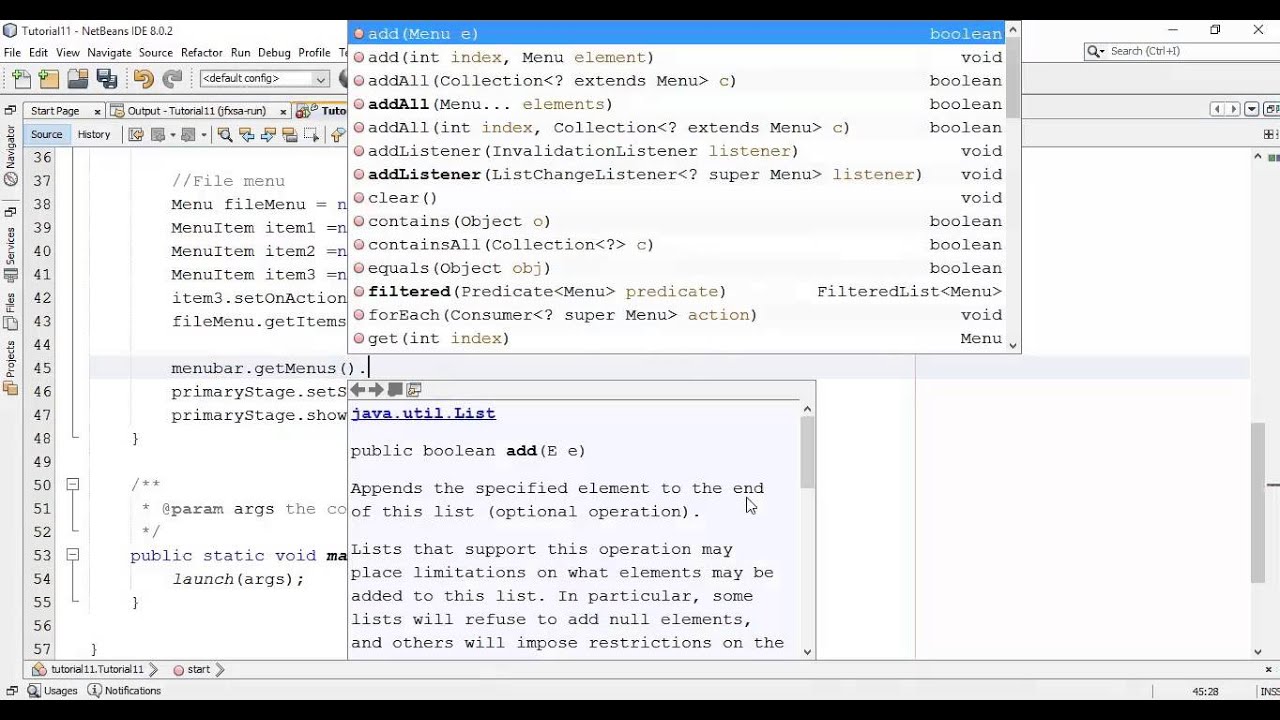Open the Debug menu
Viewport: 1280px width, 720px height.
tap(274, 52)
